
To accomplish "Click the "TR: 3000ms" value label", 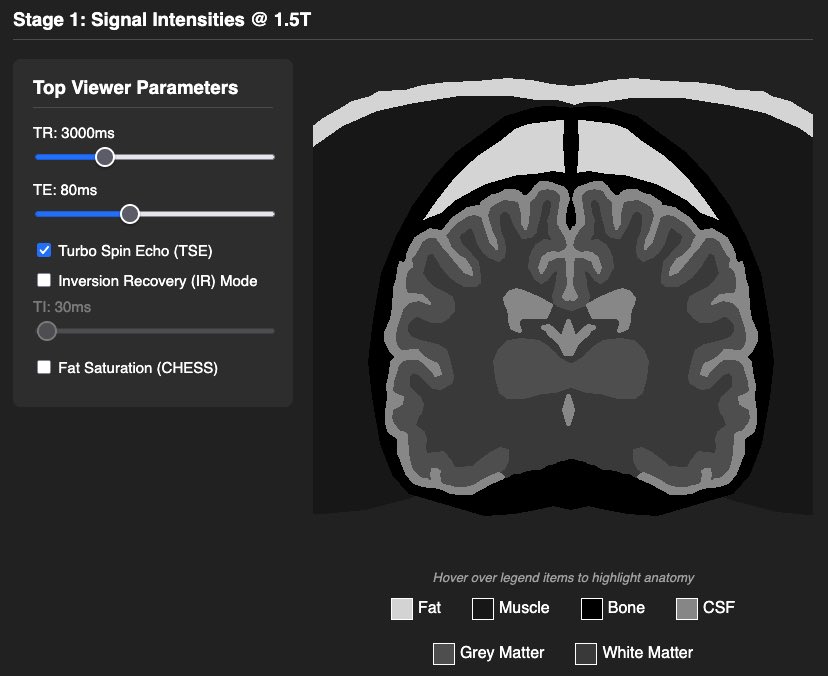I will (x=74, y=133).
